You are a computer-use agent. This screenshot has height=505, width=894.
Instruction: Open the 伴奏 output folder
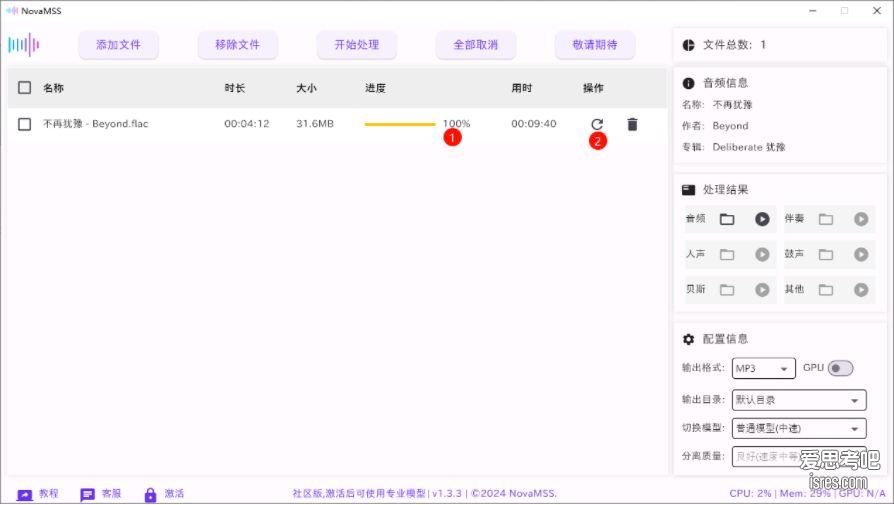(x=826, y=219)
